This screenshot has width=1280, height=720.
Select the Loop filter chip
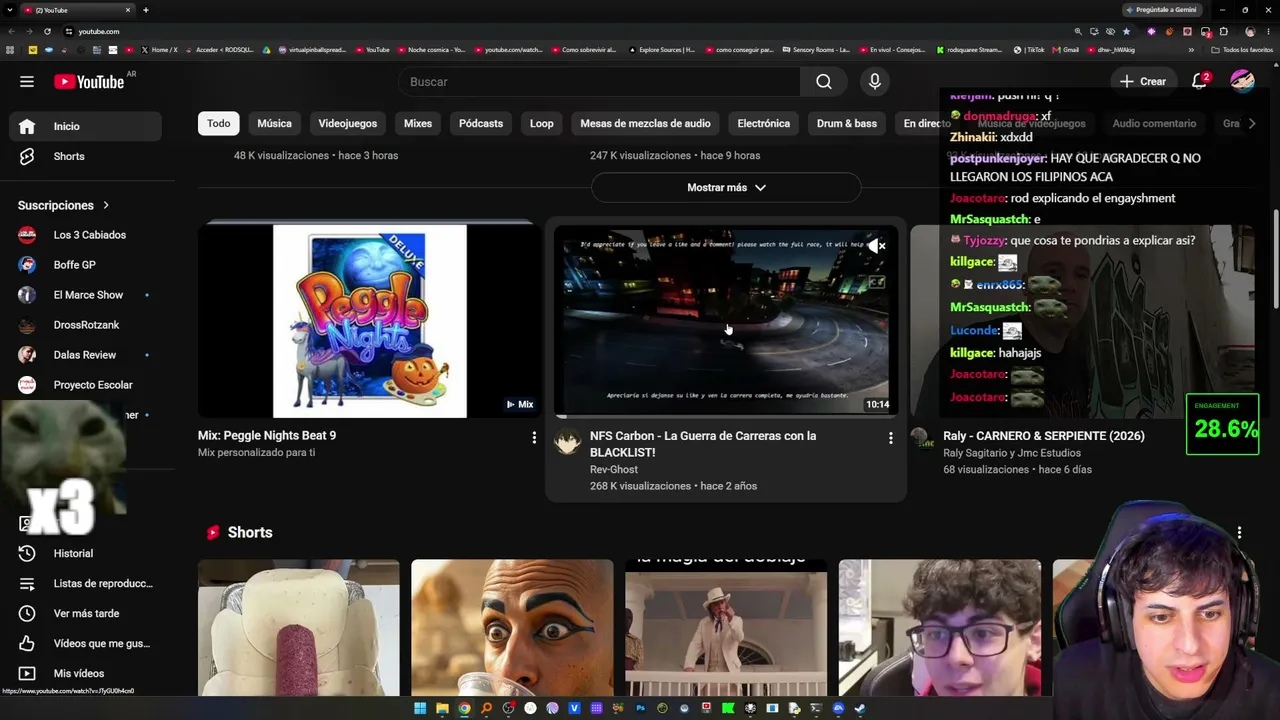point(542,123)
